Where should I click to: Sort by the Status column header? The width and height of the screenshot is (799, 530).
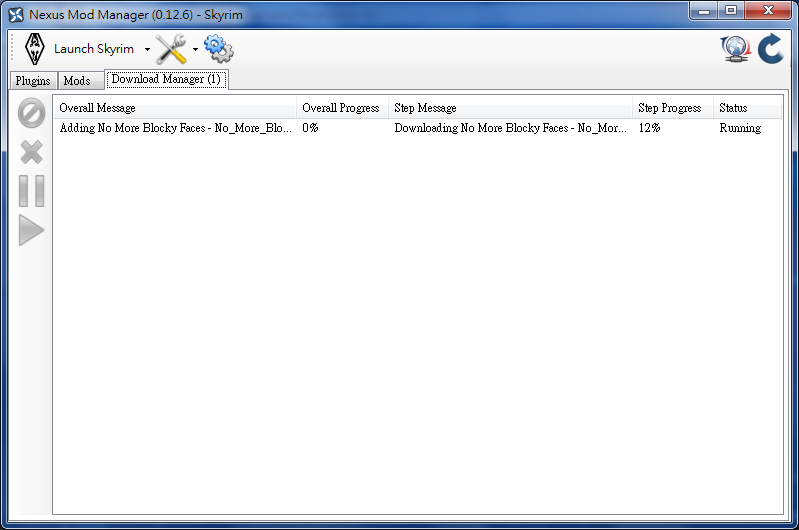(747, 108)
